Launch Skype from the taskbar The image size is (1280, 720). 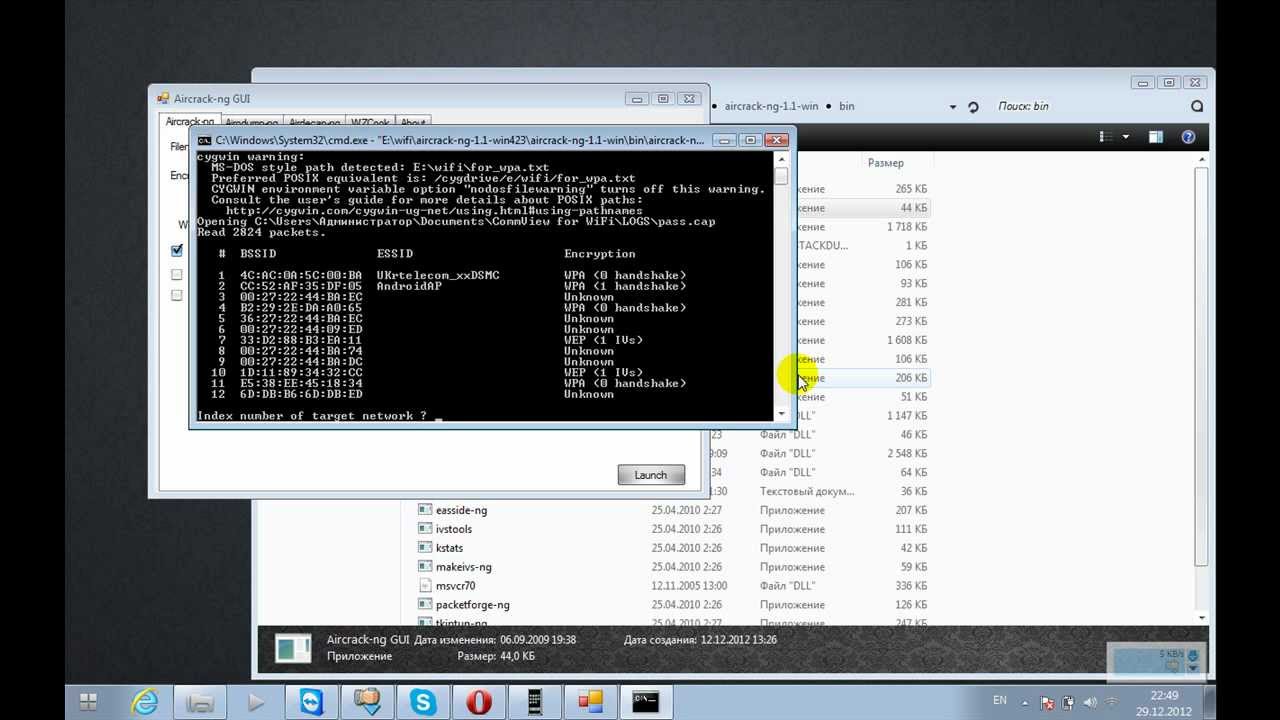click(423, 702)
